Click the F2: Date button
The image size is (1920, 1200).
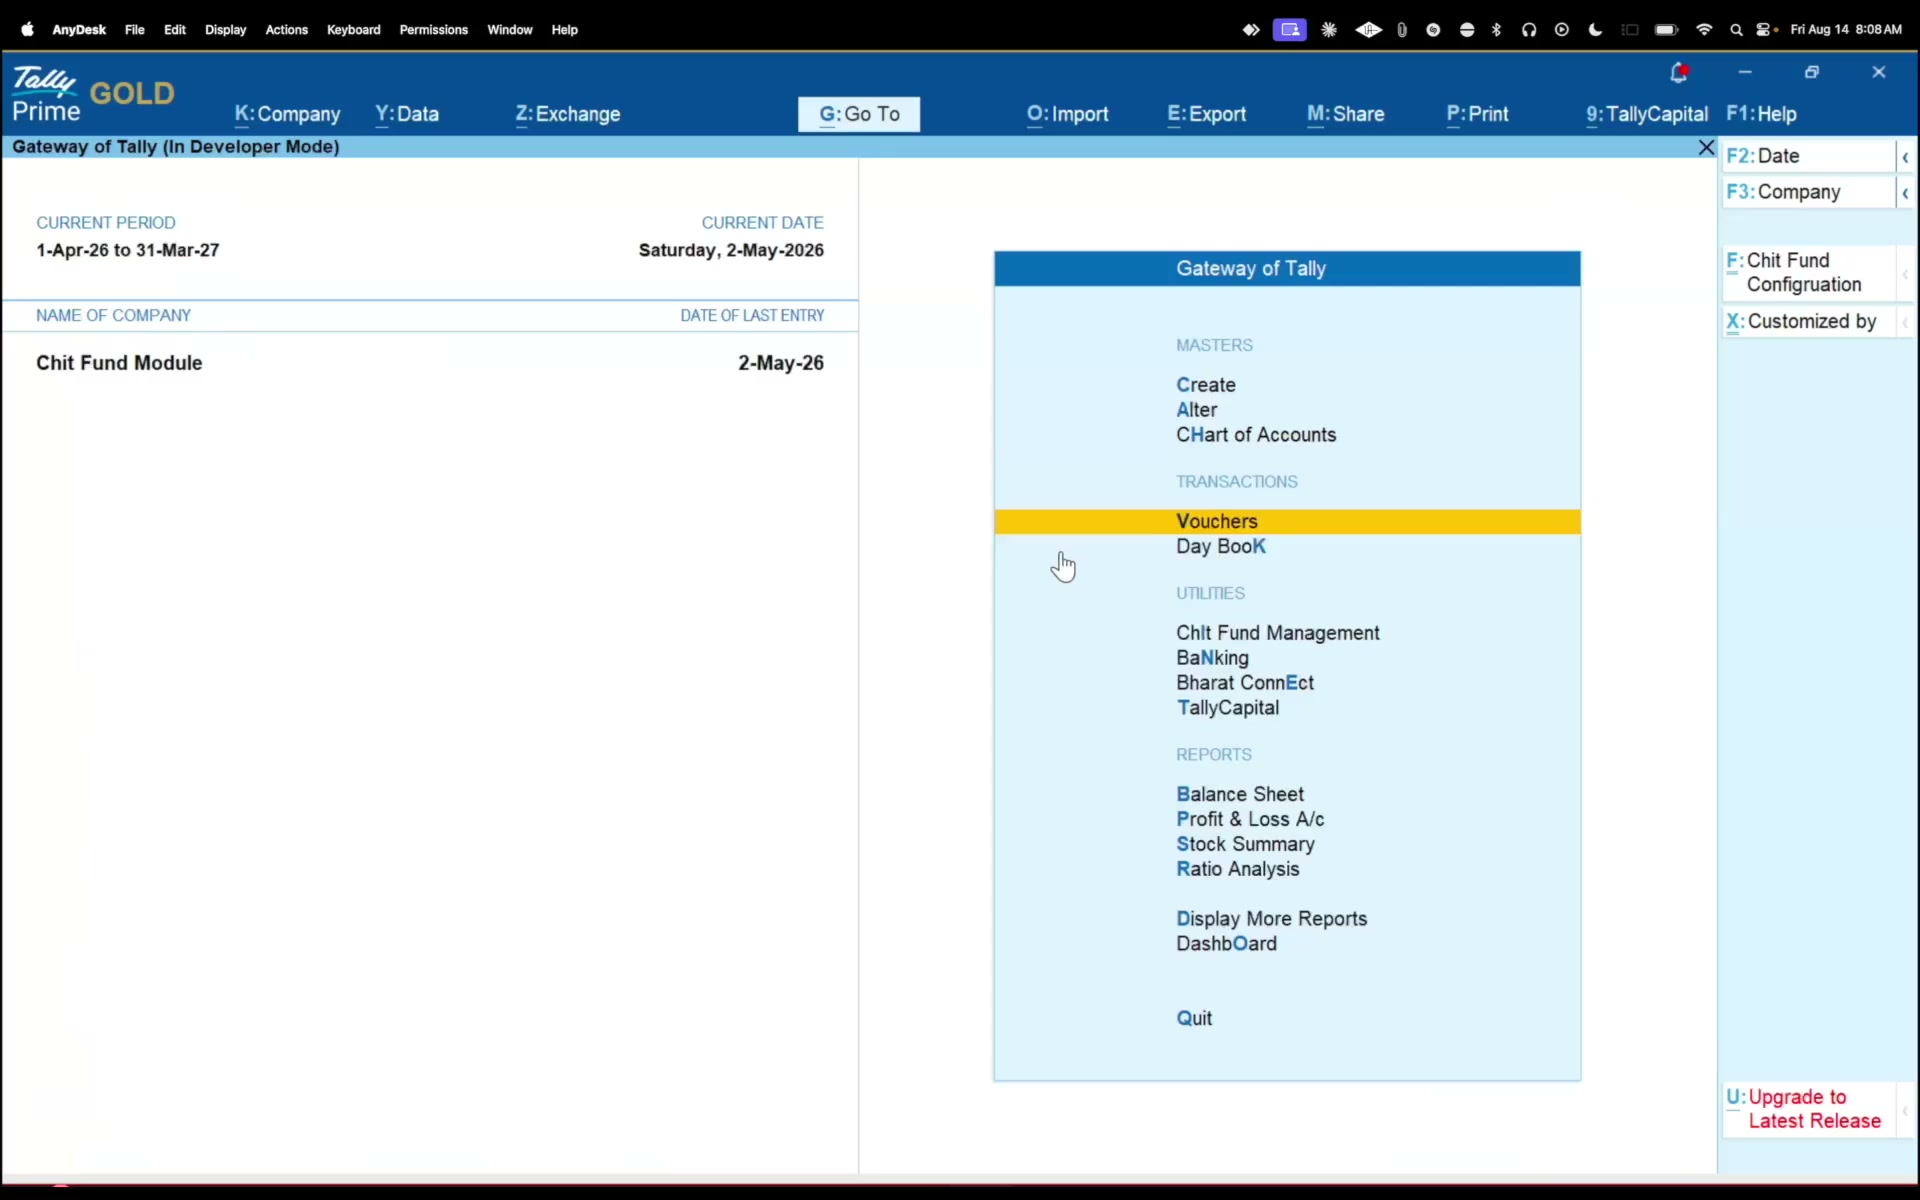pos(1808,156)
